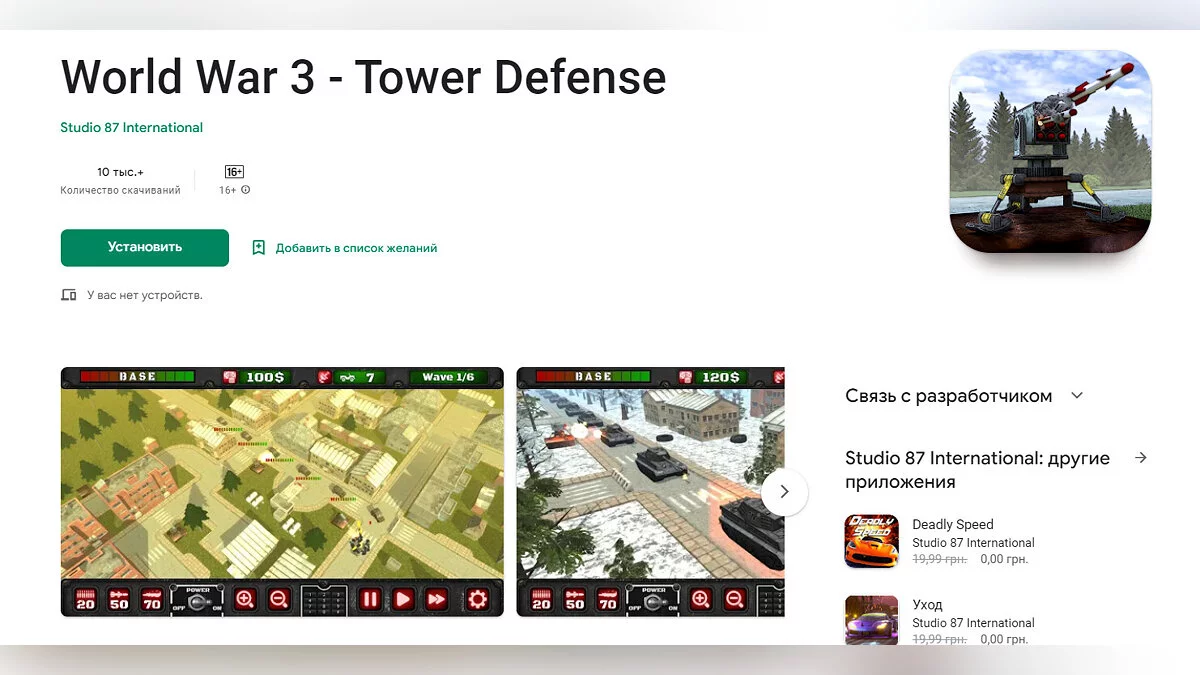Click play button in first screenshot
Viewport: 1200px width, 675px height.
403,599
